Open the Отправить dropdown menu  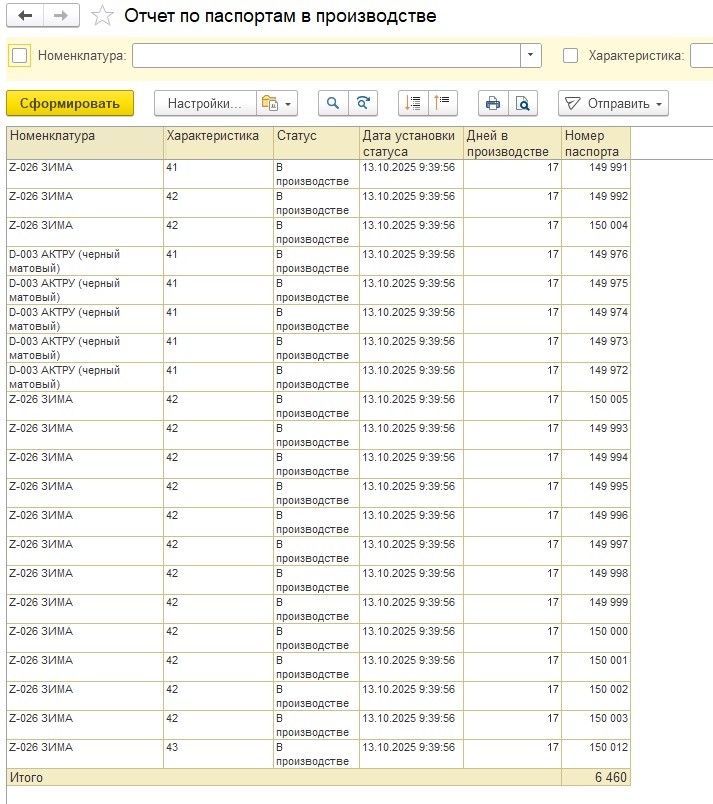(x=612, y=103)
